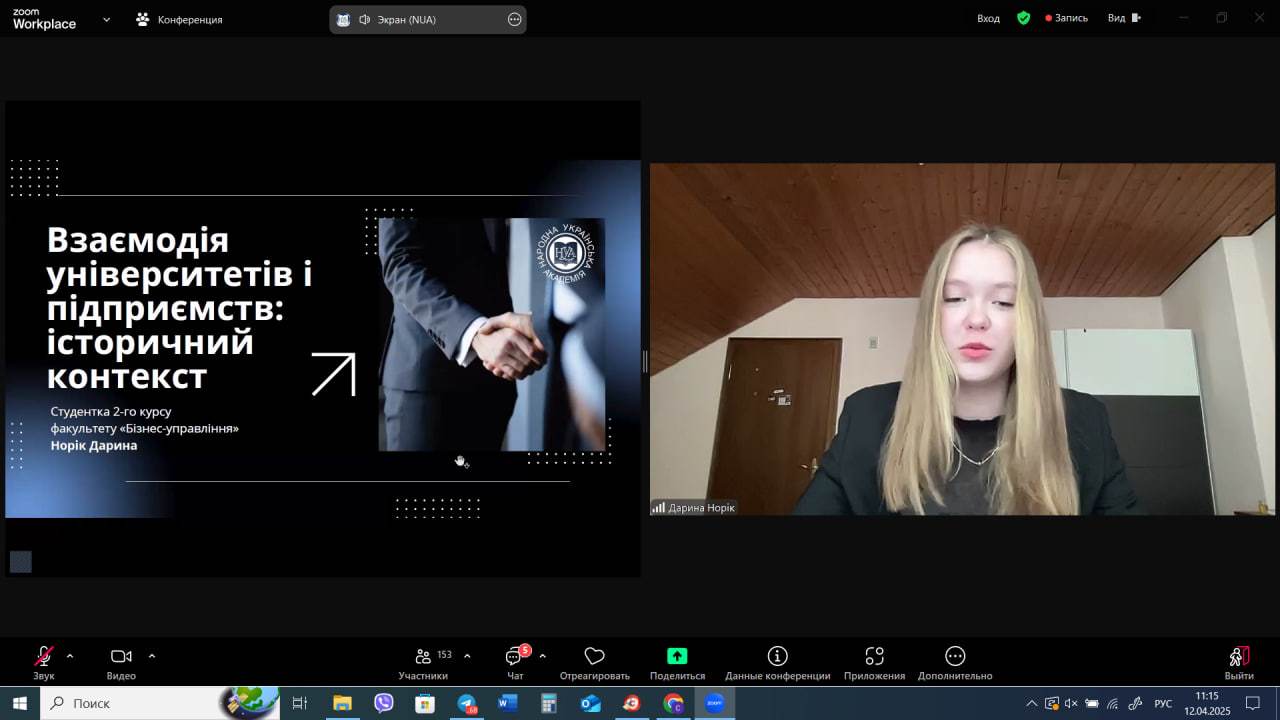Open Google Chrome from taskbar
The image size is (1280, 720).
coord(673,703)
